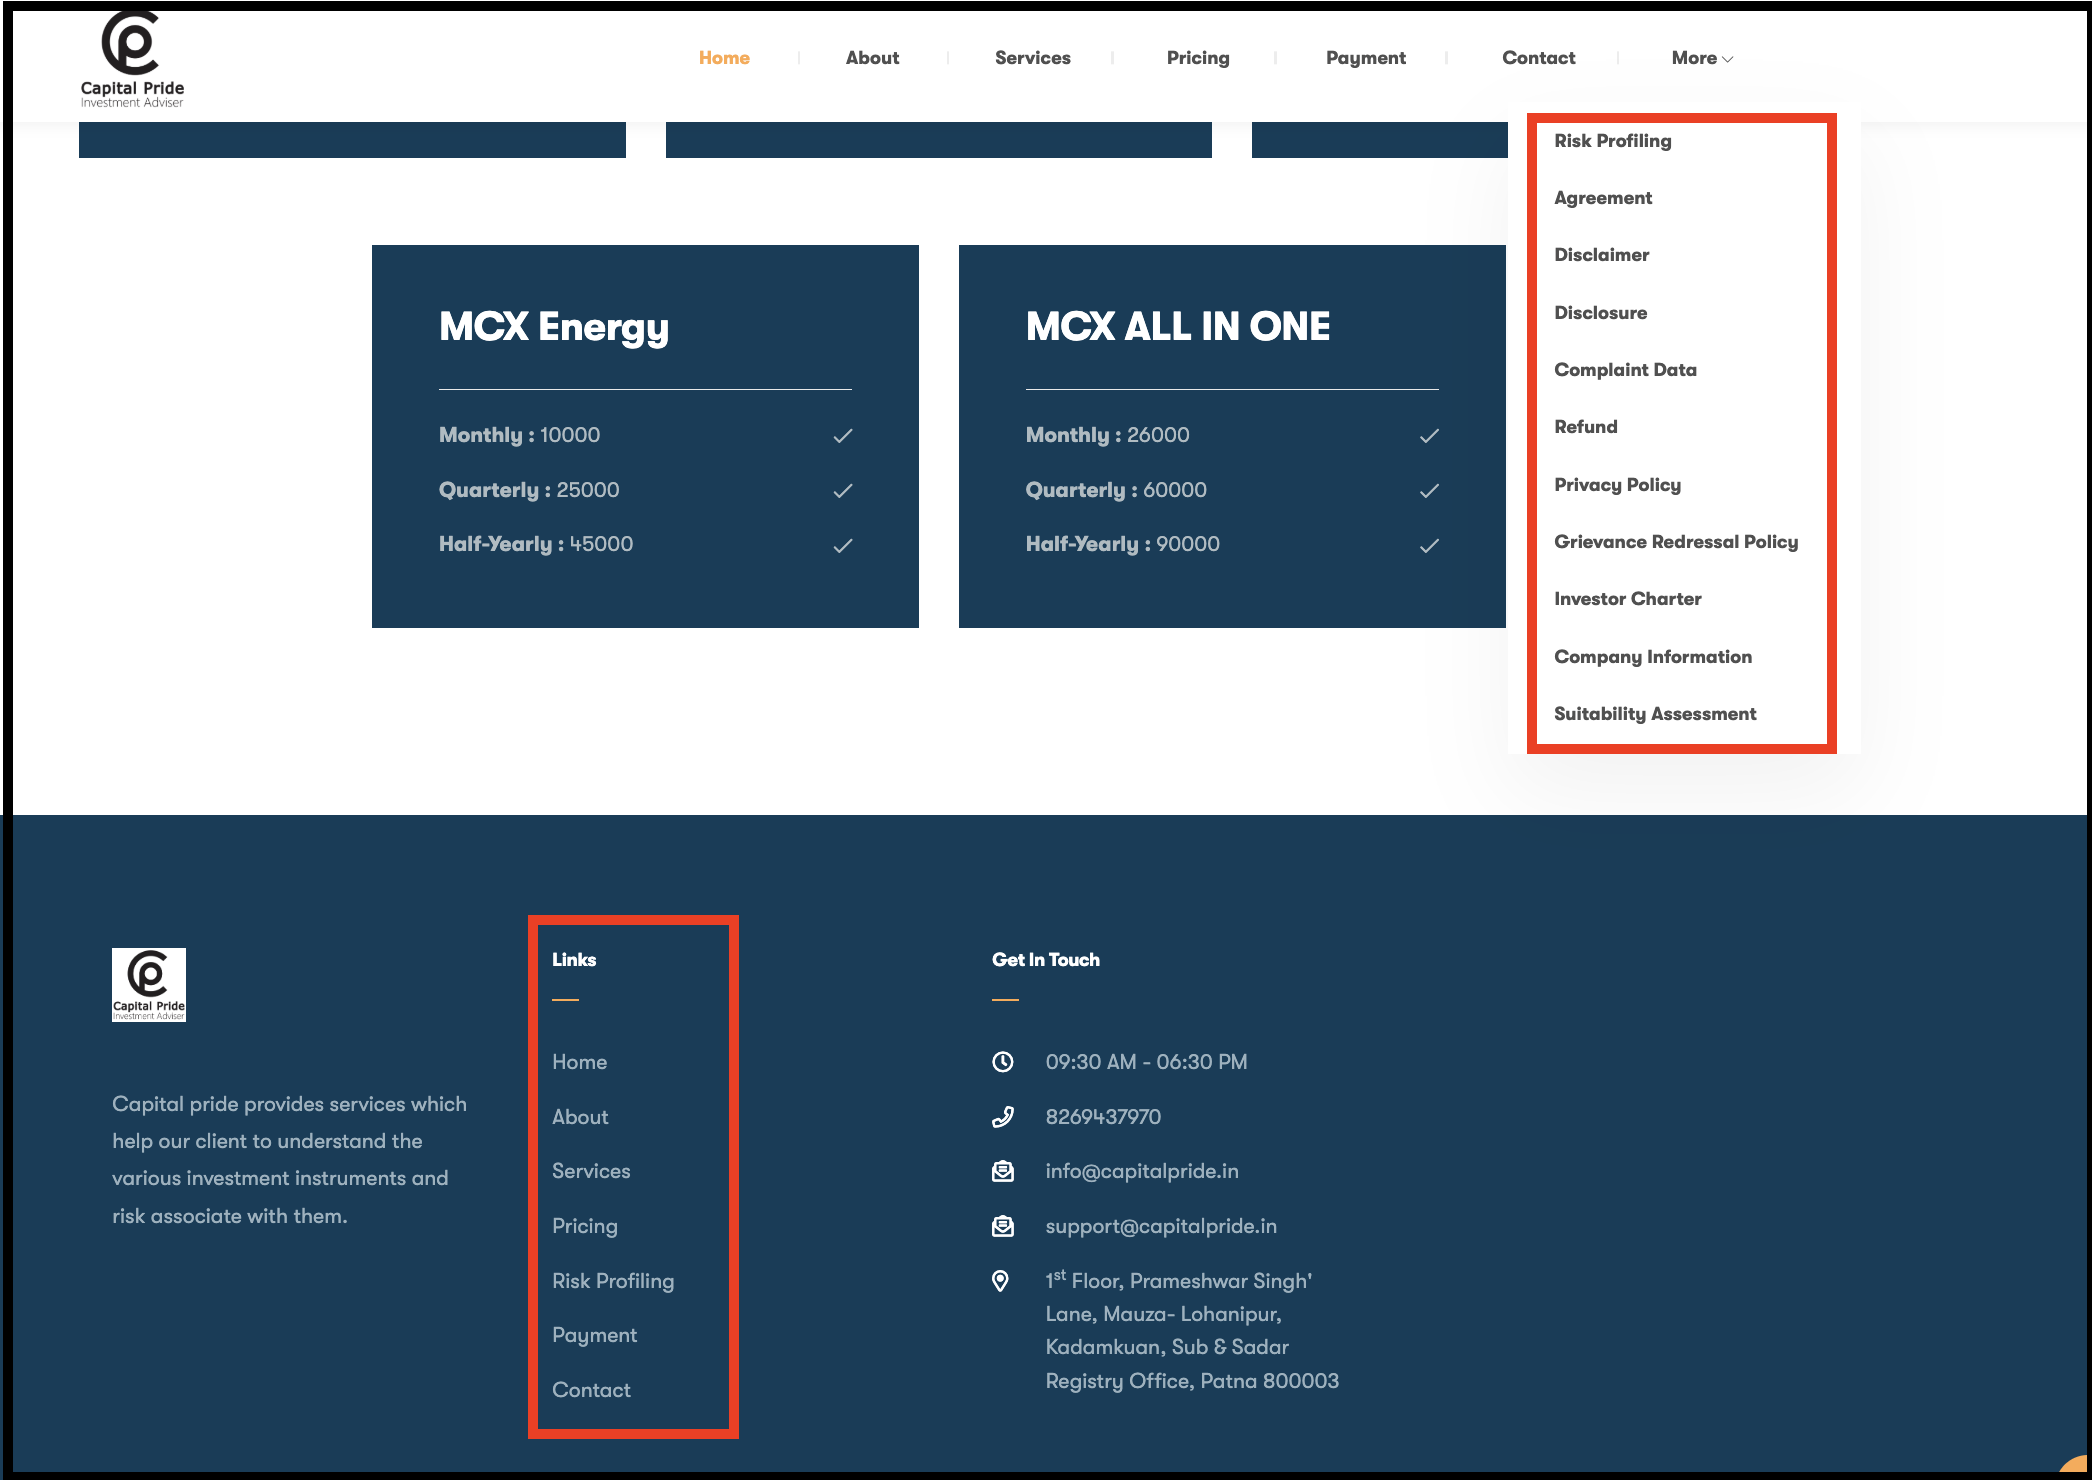Click checkmark by MCX Energy Half-Yearly 45000
The height and width of the screenshot is (1480, 2092).
coord(843,545)
